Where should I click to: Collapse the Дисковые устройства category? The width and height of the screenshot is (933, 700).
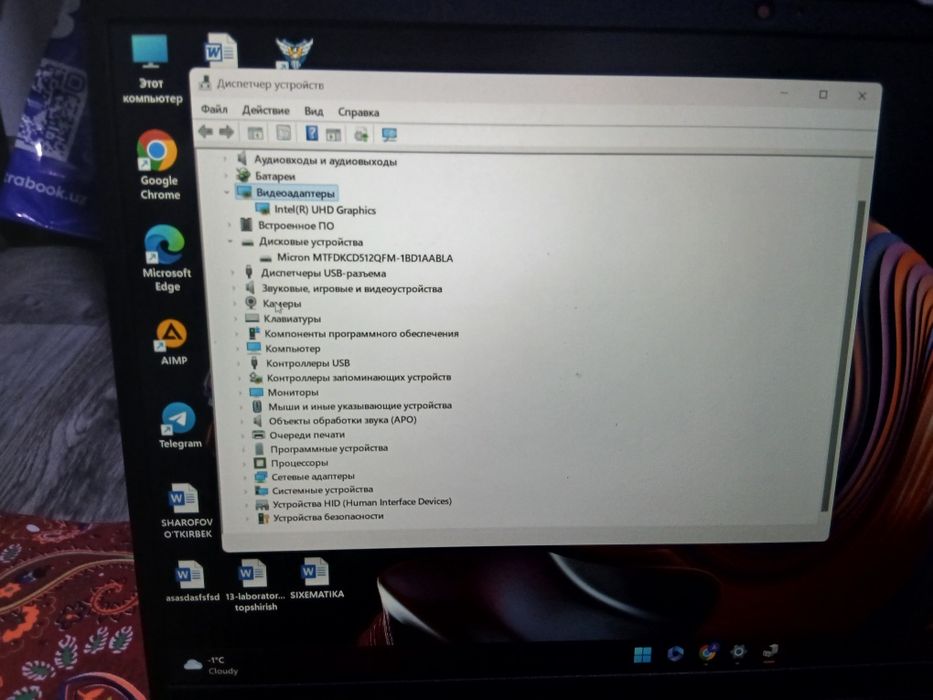(x=230, y=242)
